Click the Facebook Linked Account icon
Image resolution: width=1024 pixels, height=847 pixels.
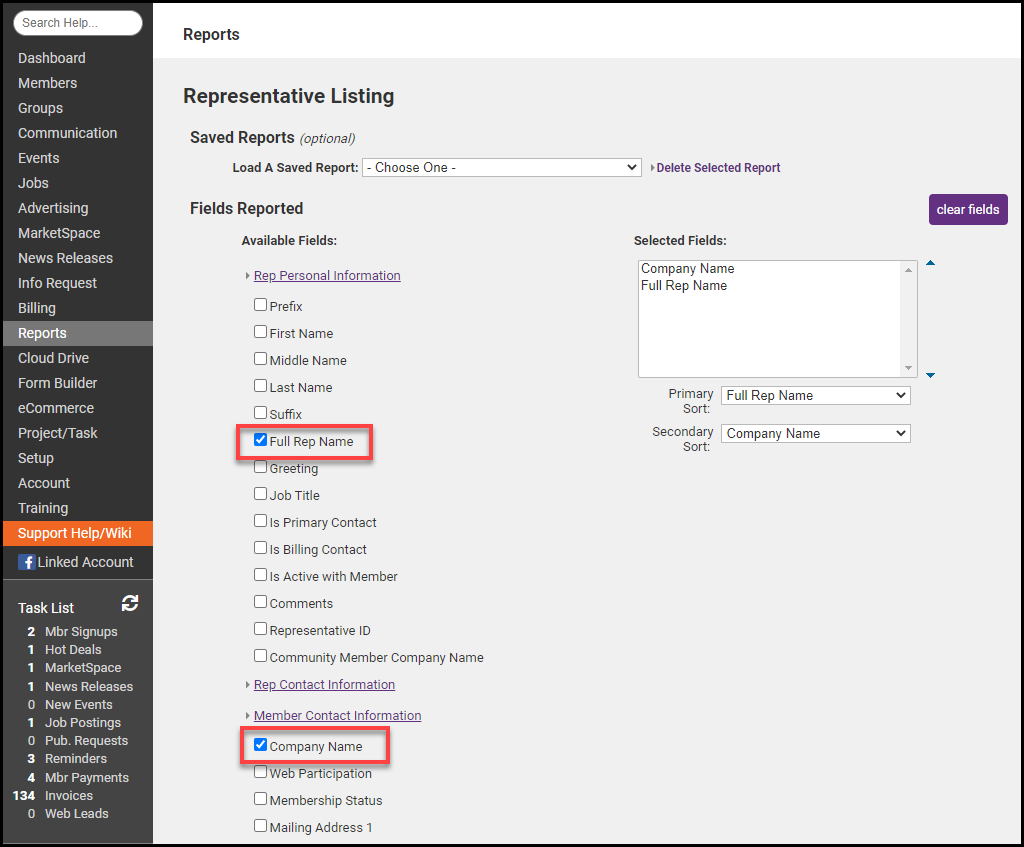tap(27, 562)
